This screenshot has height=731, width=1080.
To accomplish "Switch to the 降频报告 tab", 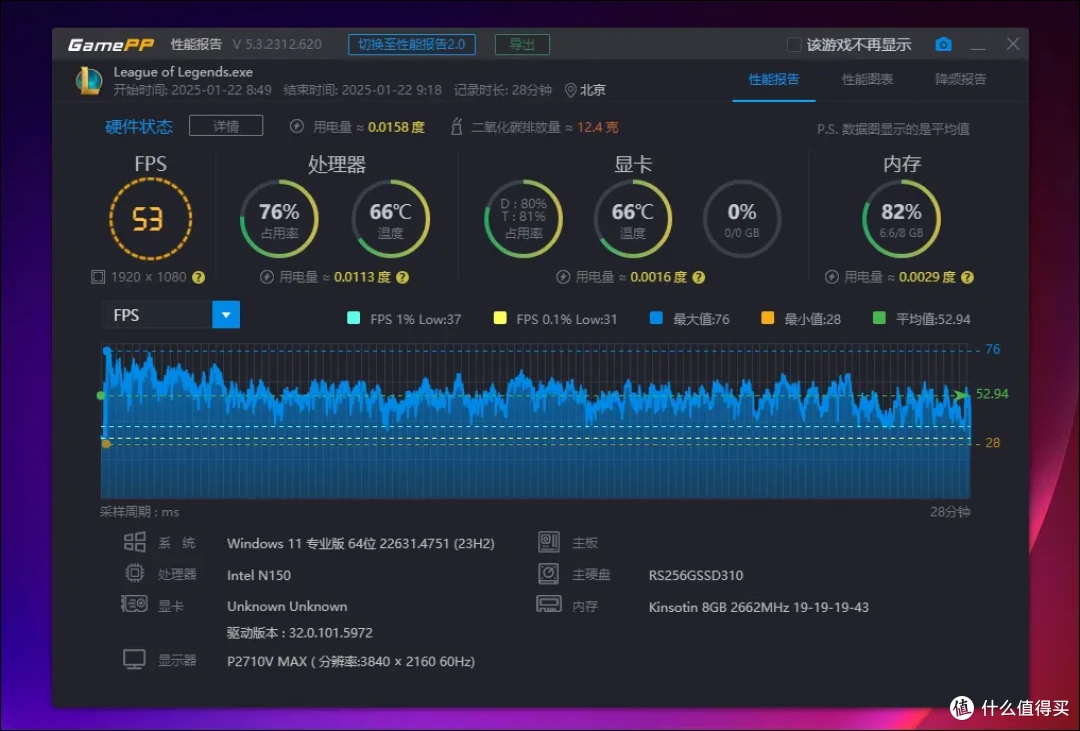I will coord(960,79).
